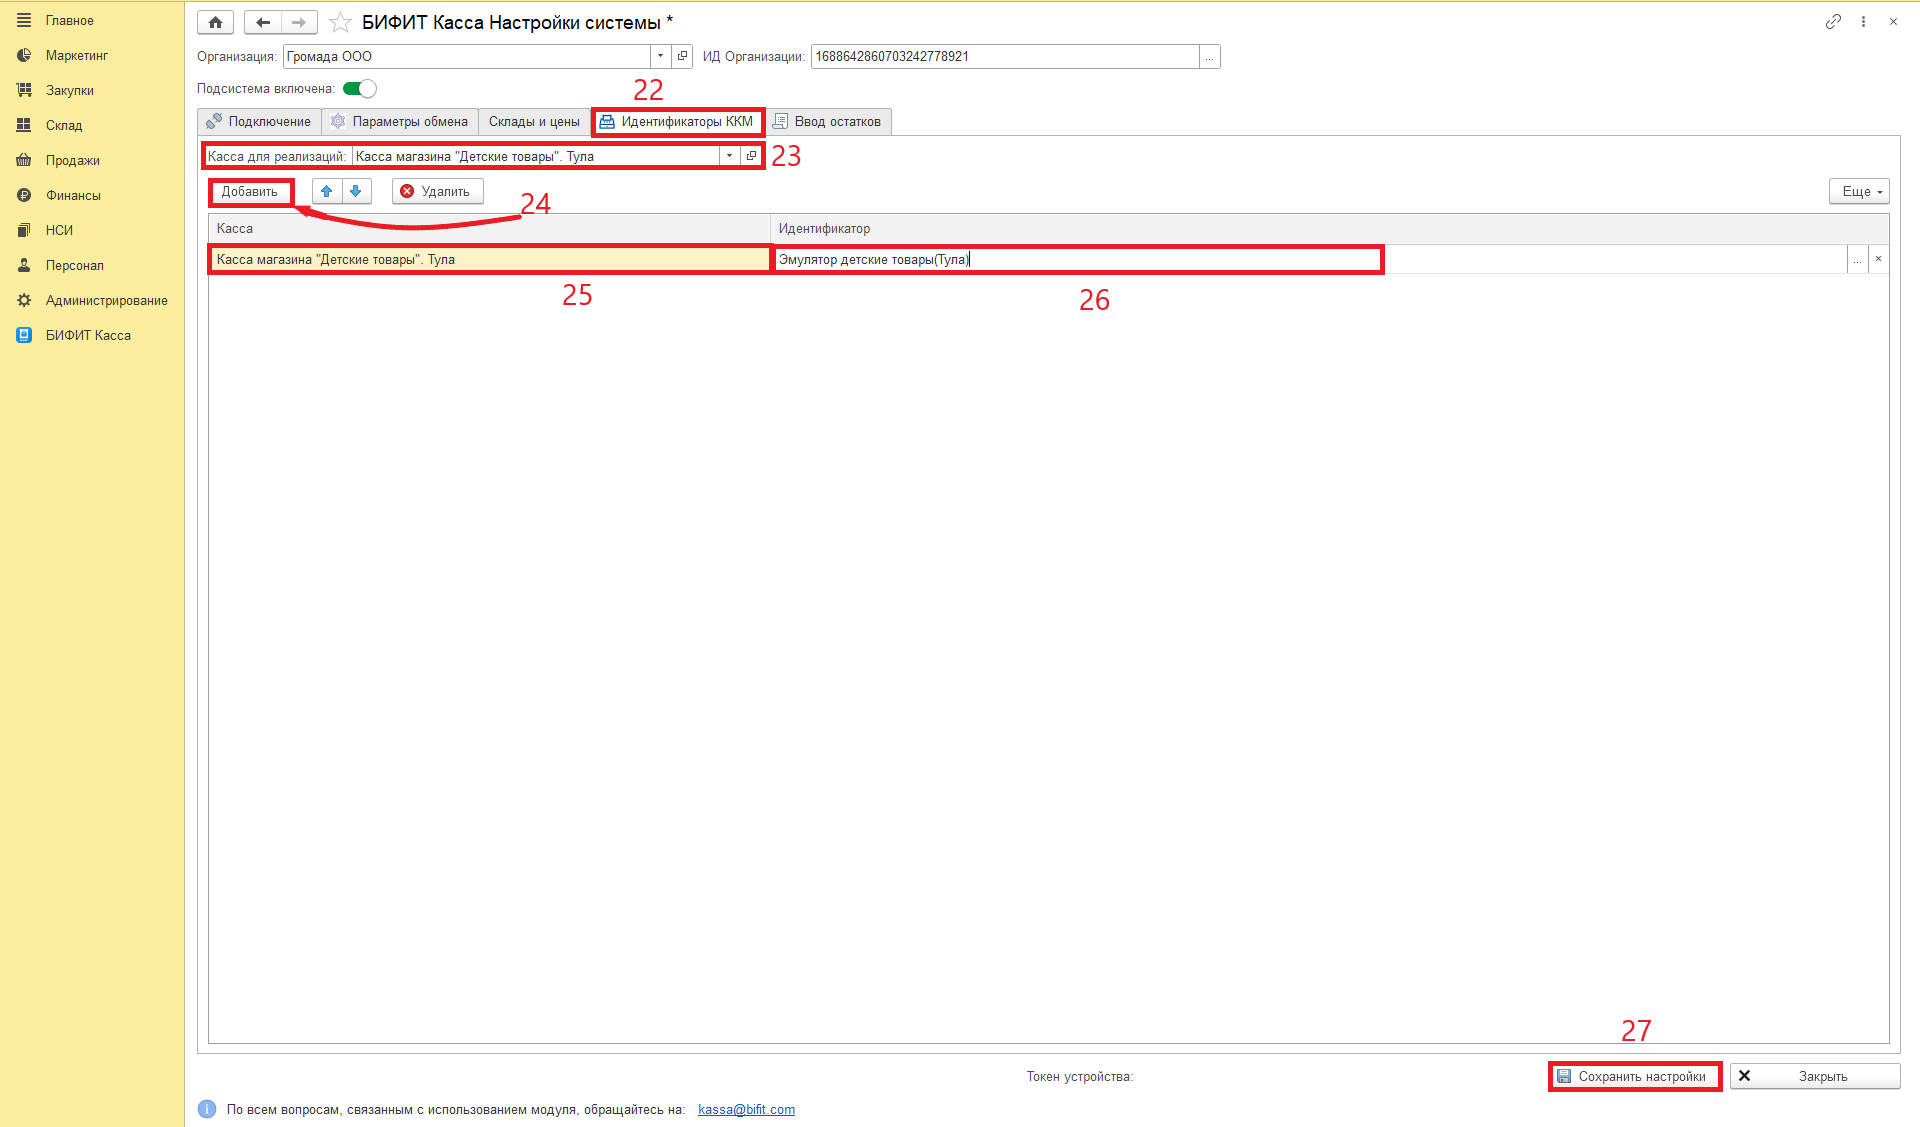Switch to the Параметры обмена tab
The width and height of the screenshot is (1920, 1127).
(x=400, y=121)
